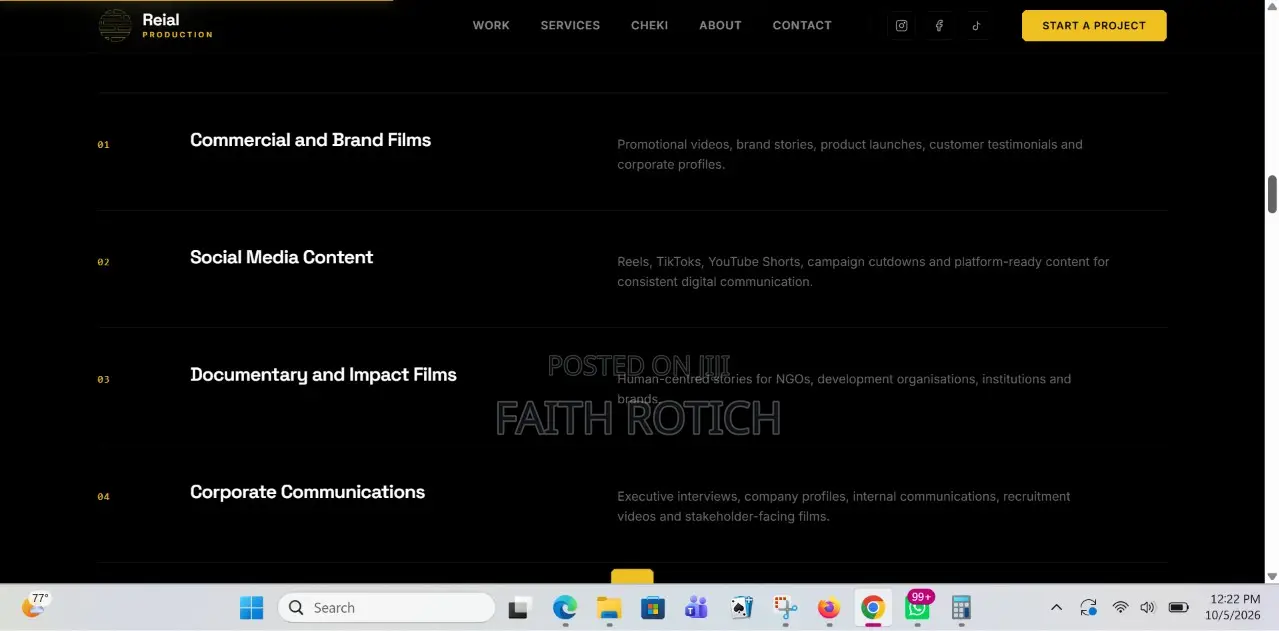Viewport: 1279px width, 631px height.
Task: Open the CONTACT nav item
Action: point(802,25)
